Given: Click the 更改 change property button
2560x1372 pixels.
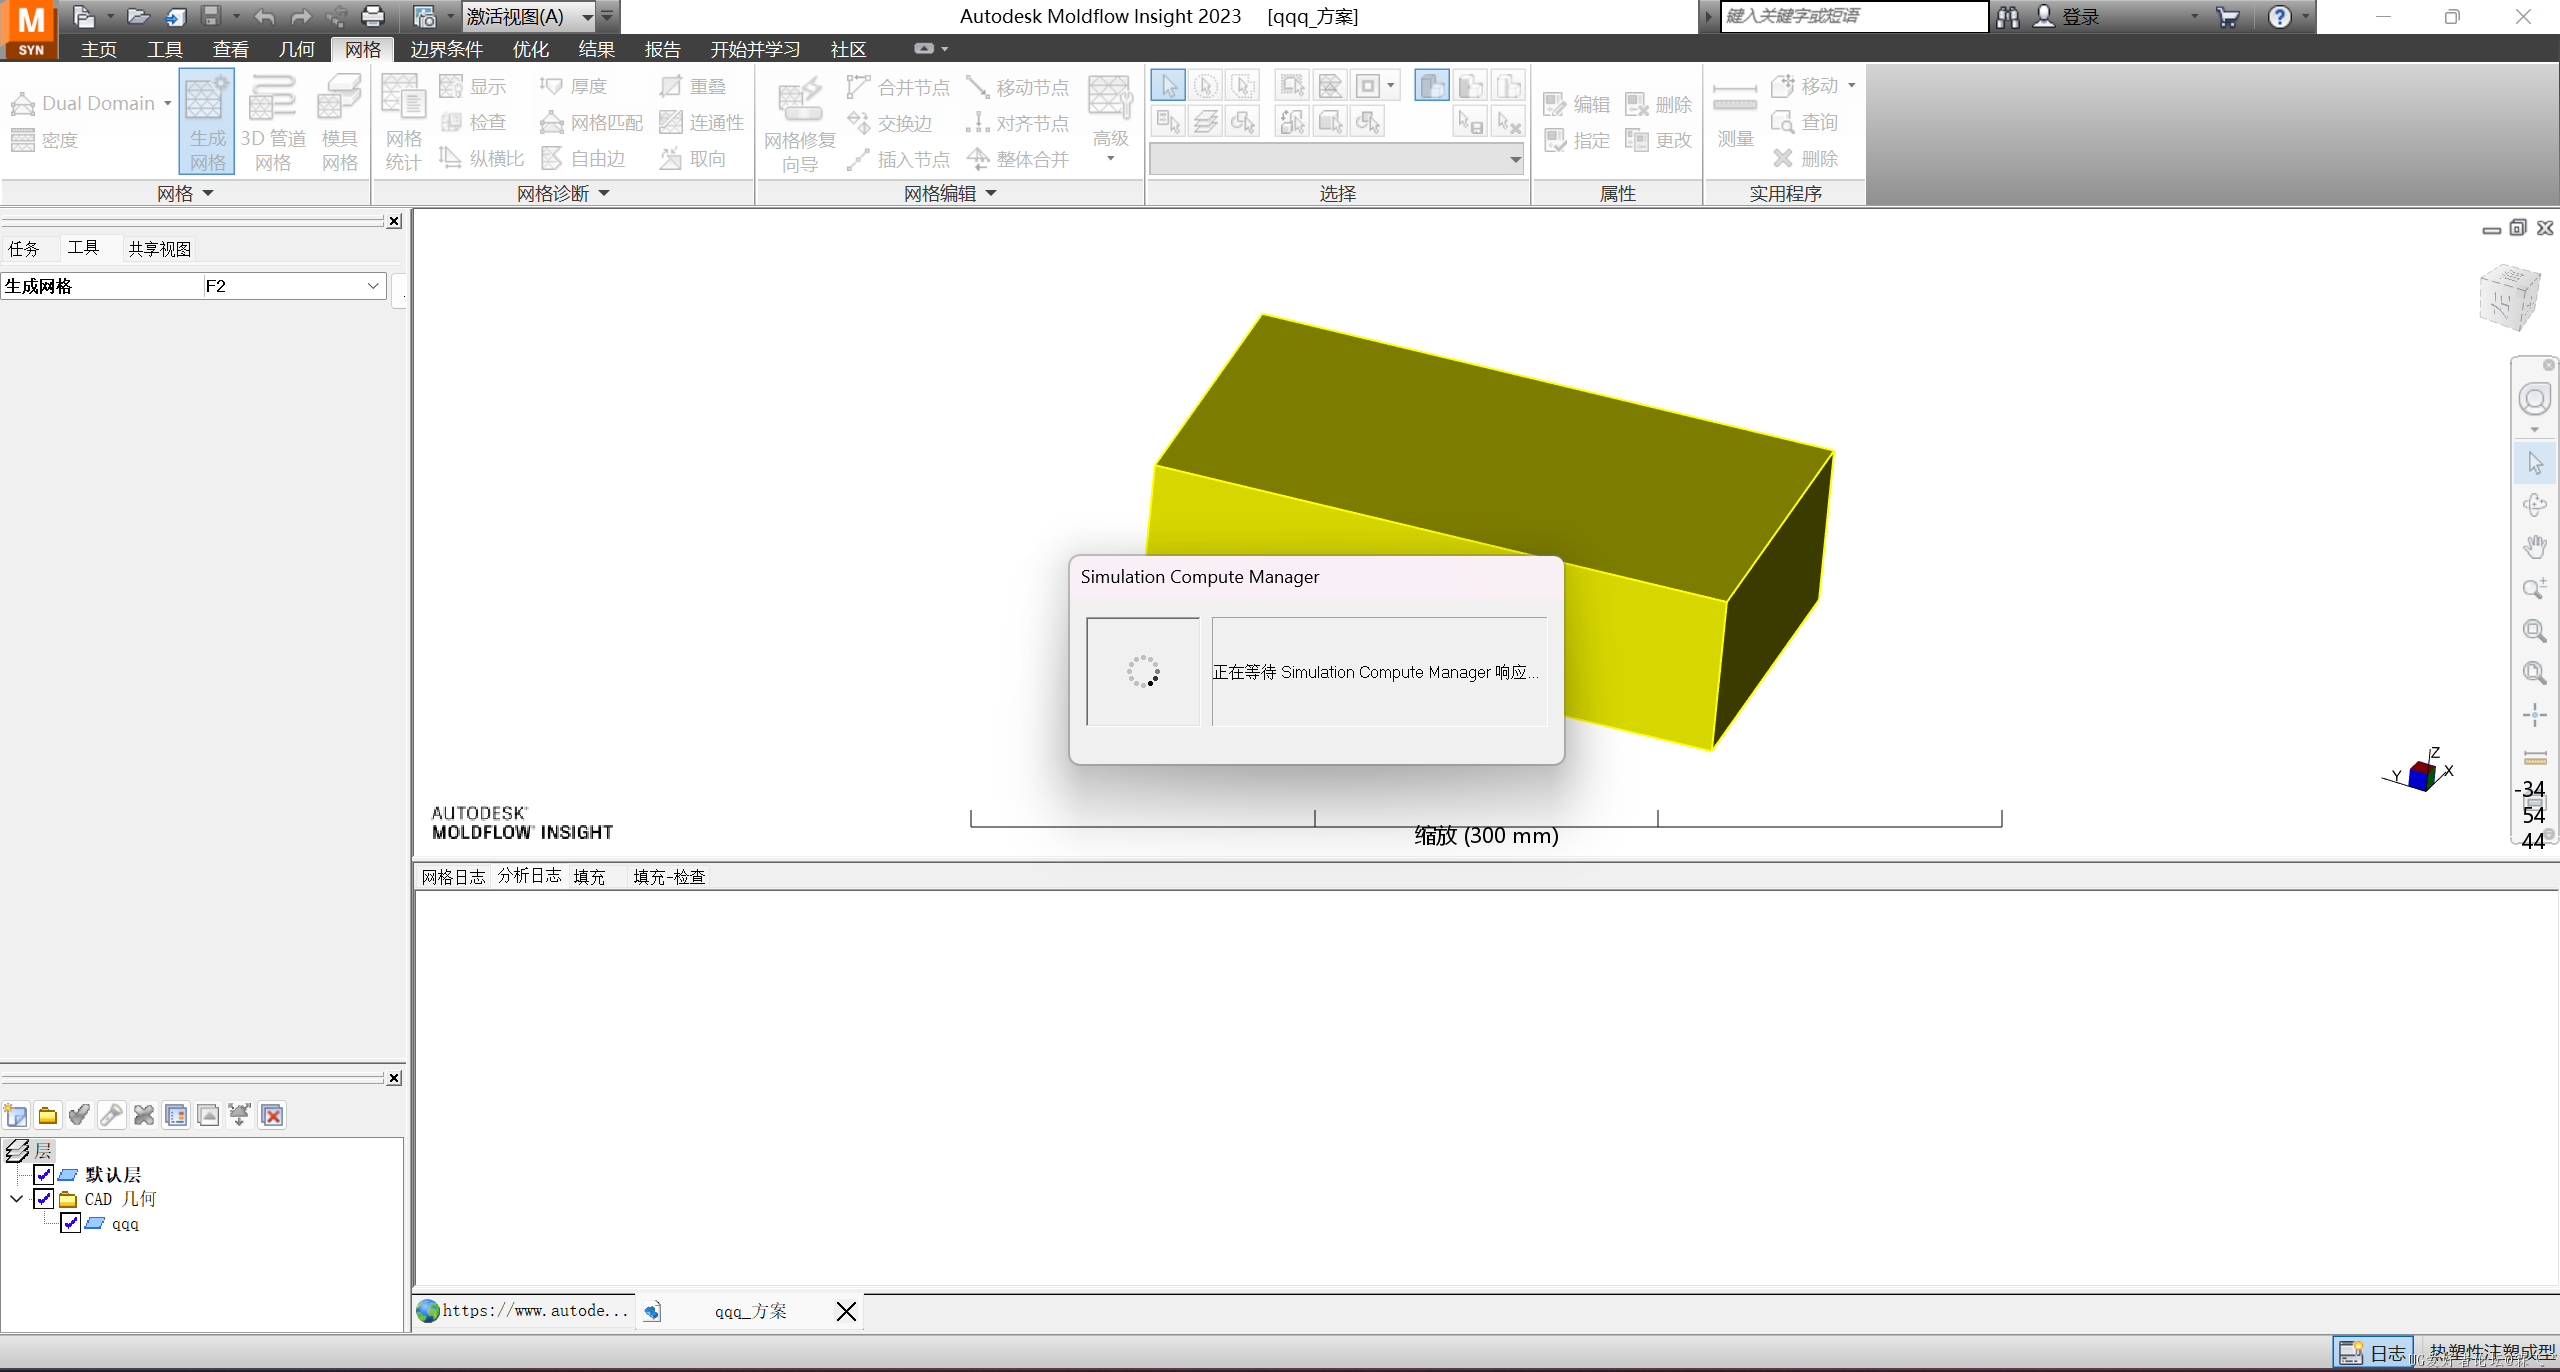Looking at the screenshot, I should point(1659,140).
